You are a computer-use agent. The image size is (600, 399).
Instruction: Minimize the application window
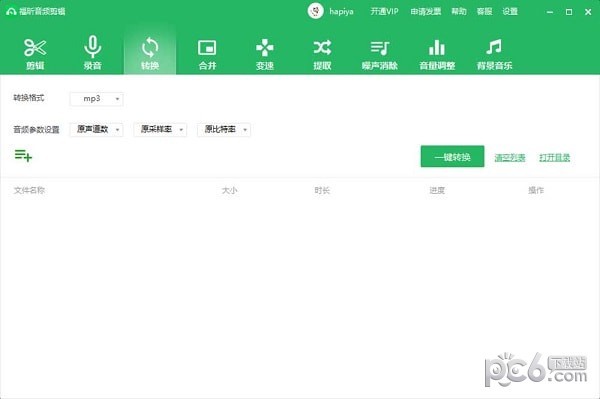coord(550,12)
